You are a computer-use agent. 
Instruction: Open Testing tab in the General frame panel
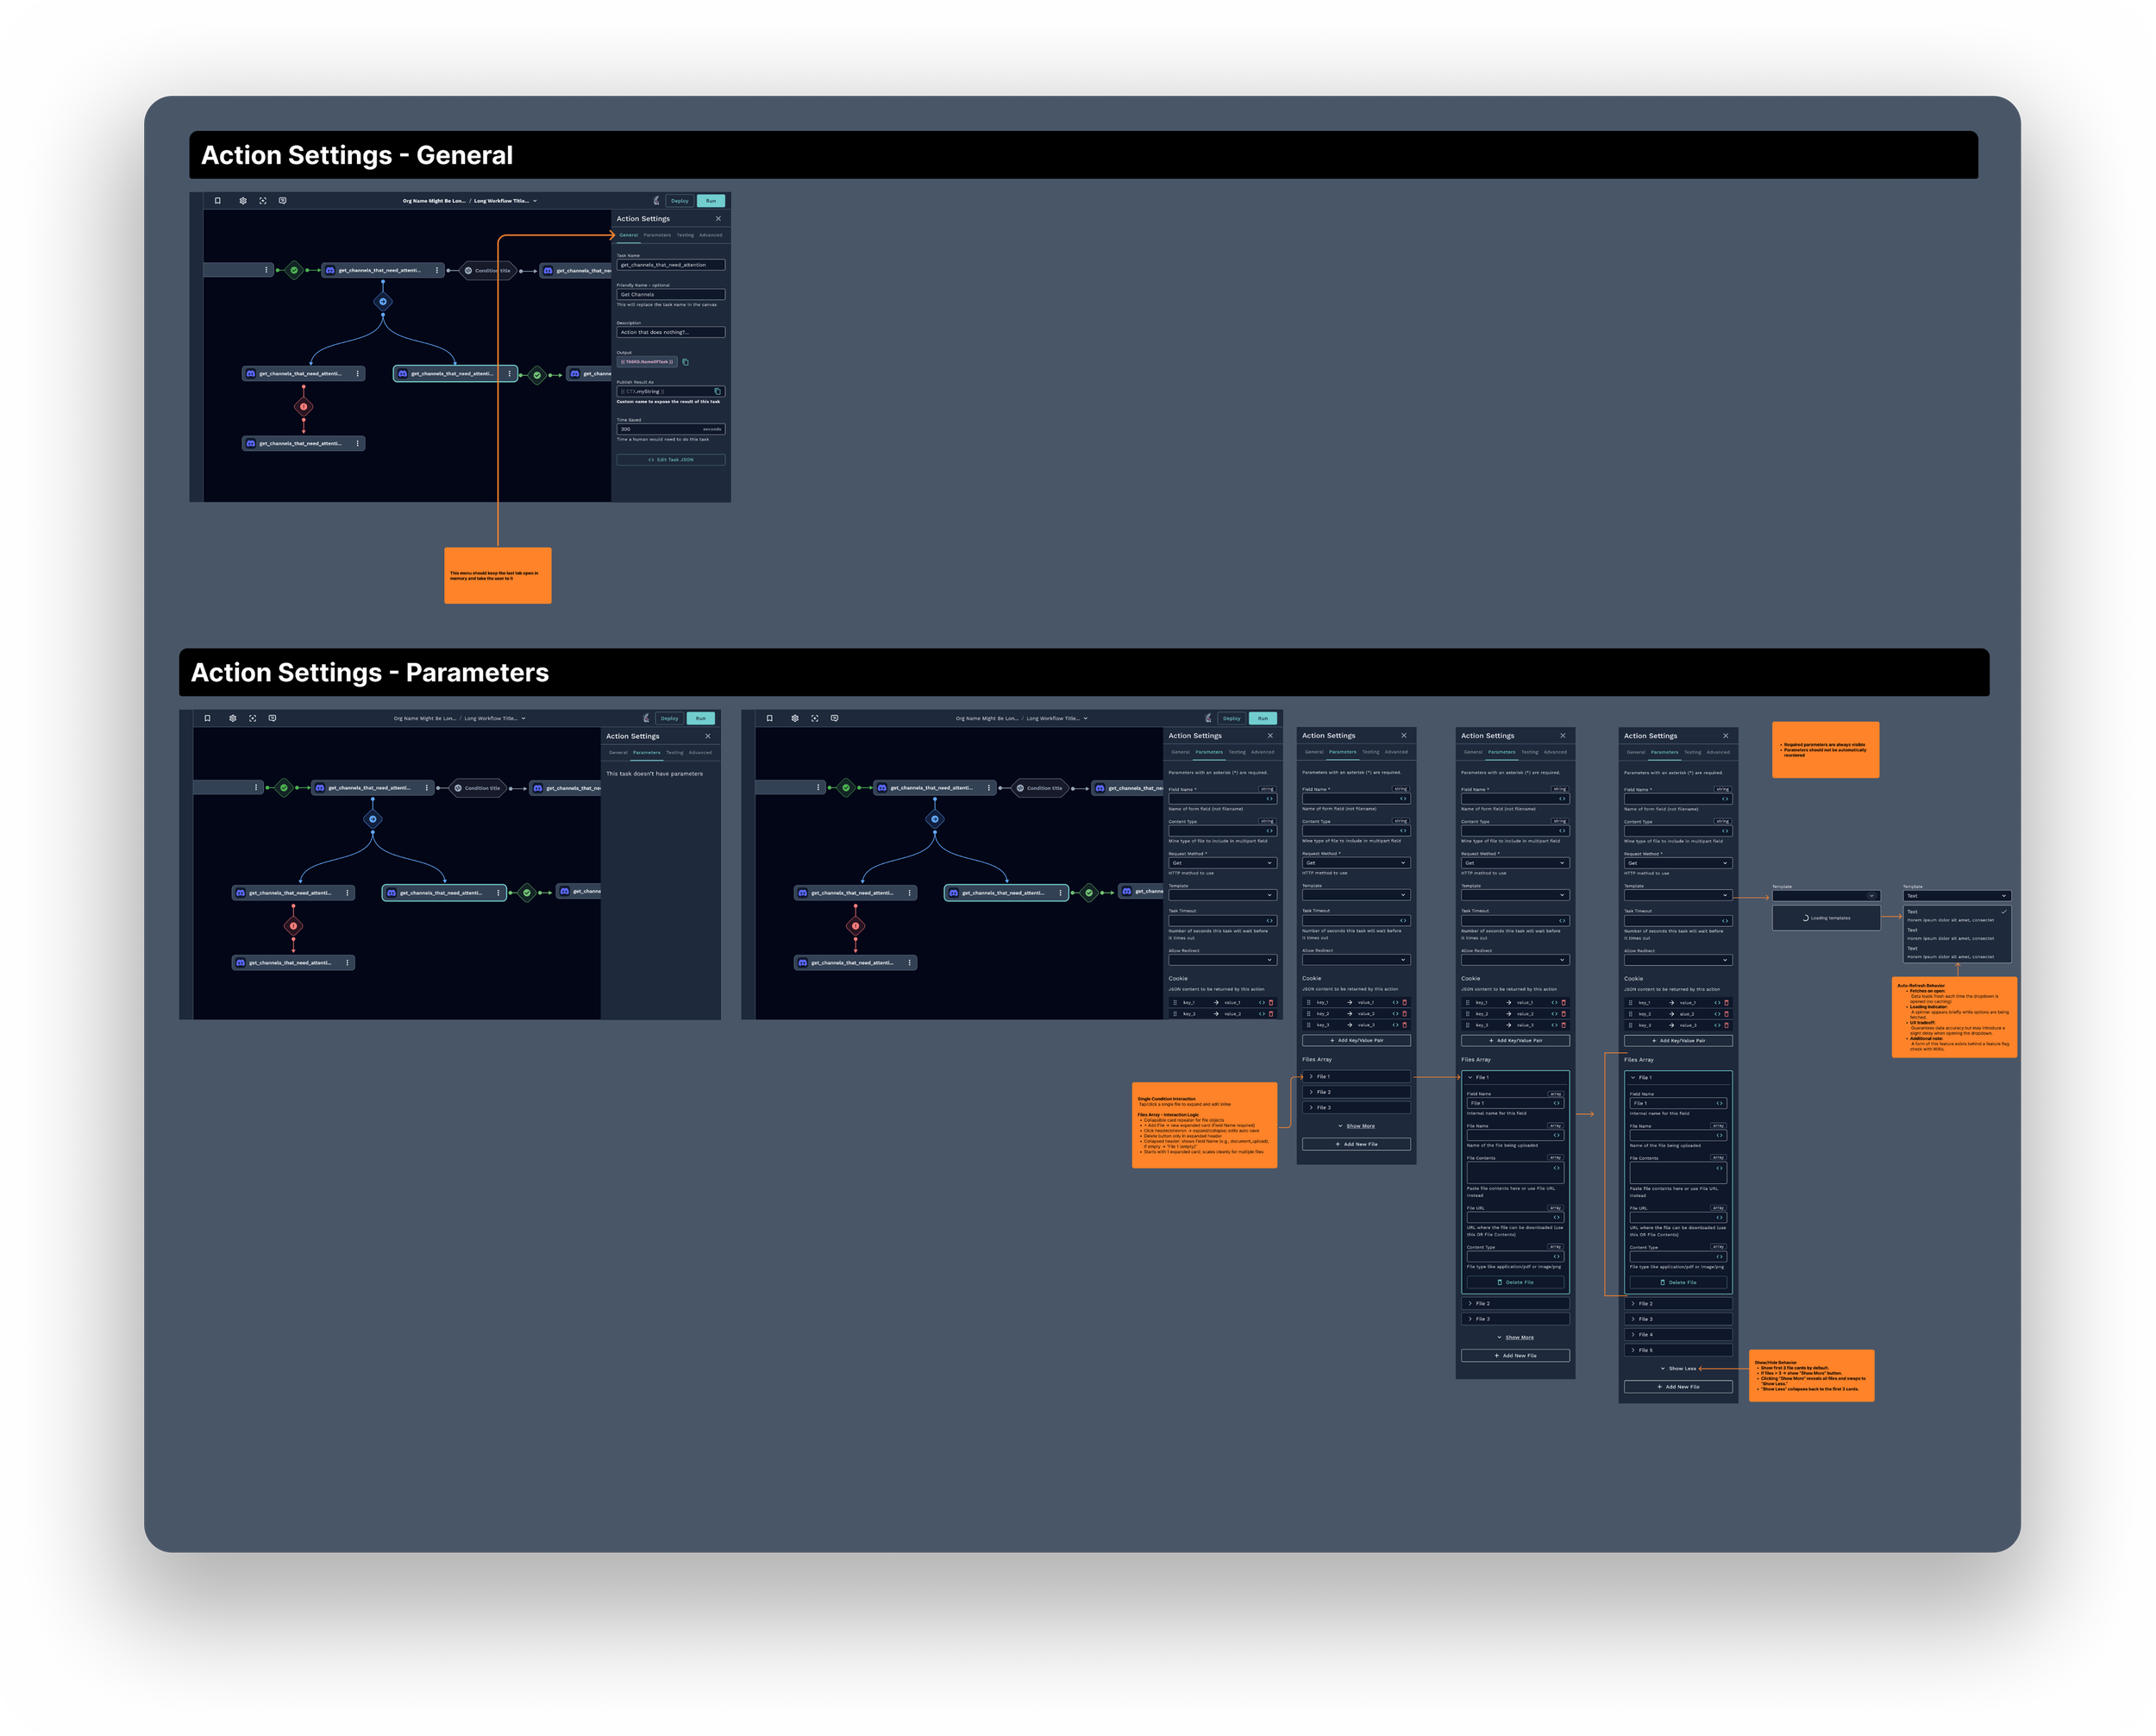click(x=685, y=235)
